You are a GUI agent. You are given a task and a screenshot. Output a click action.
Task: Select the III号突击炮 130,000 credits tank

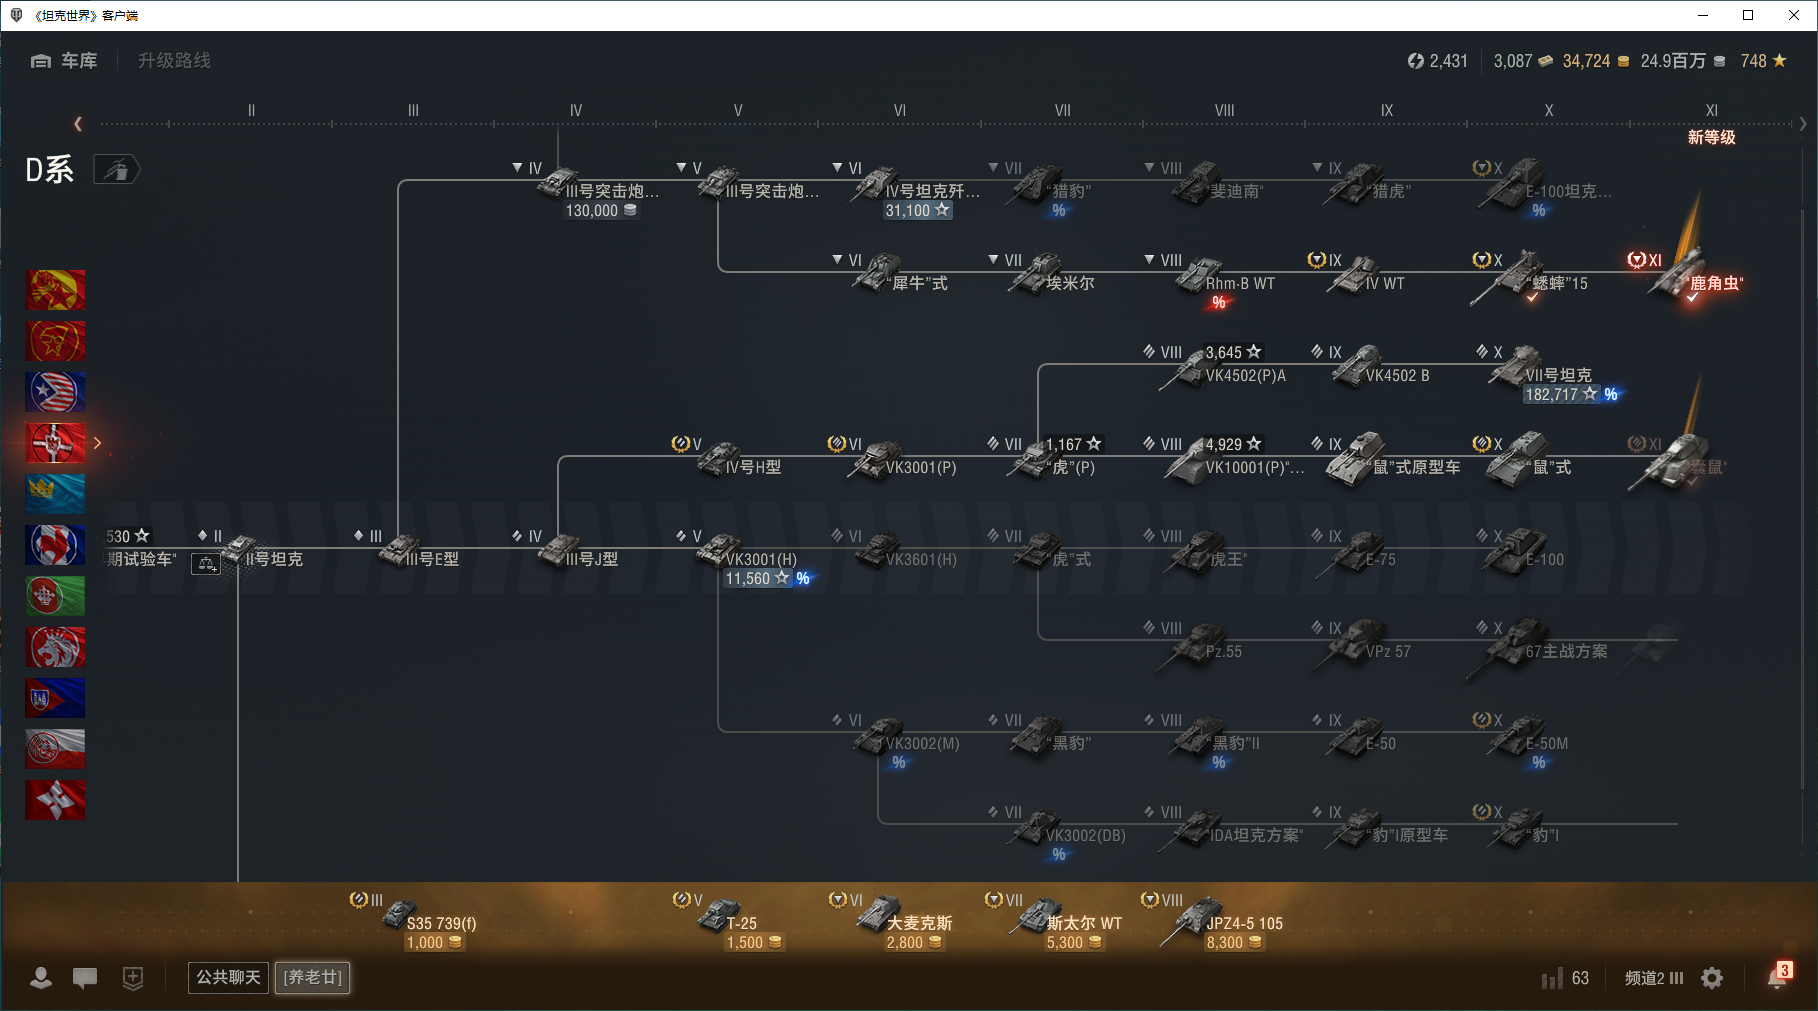(x=585, y=190)
